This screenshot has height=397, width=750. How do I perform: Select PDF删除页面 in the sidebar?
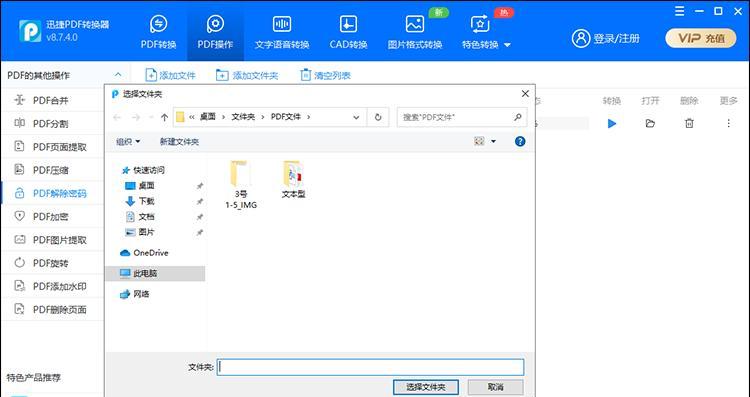(53, 309)
